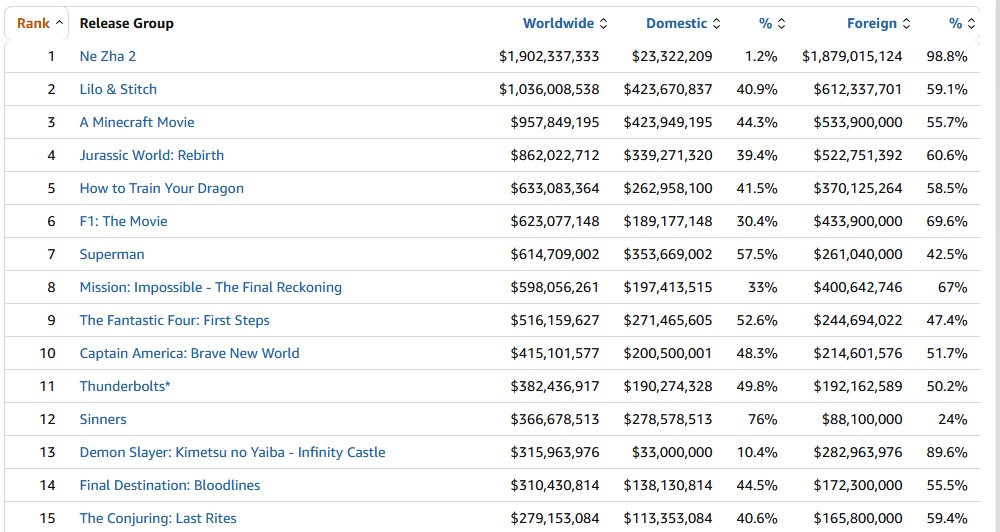Screen dimensions: 1000x532
Task: View Final Destination: Bloodlines page
Action: tap(170, 485)
